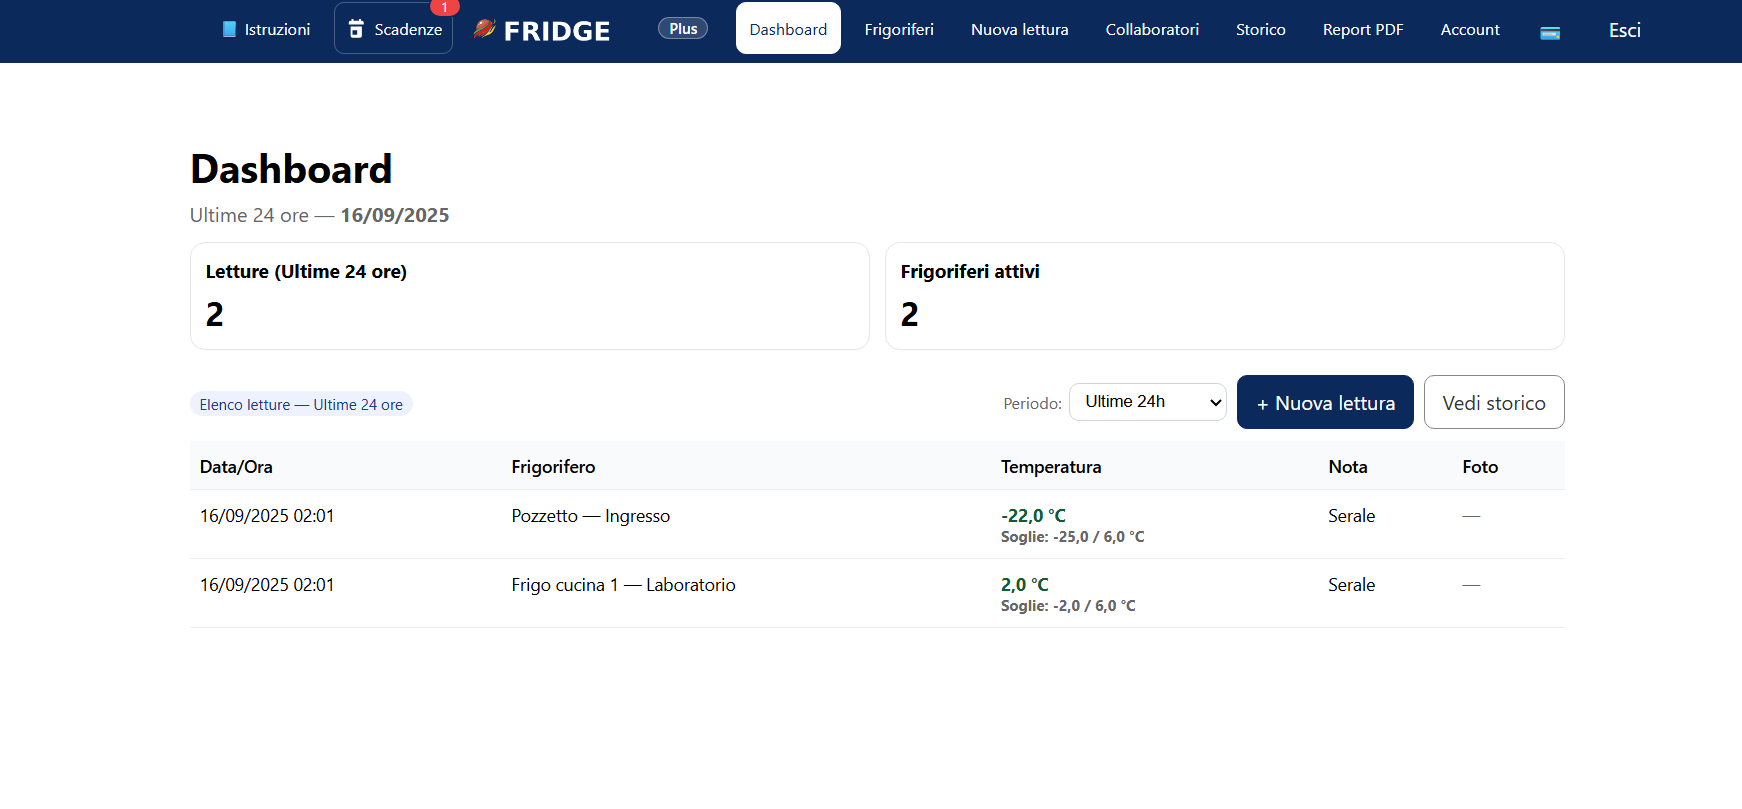Click the Scadenze calendar icon
Screen dimensions: 1742x809
tap(356, 29)
